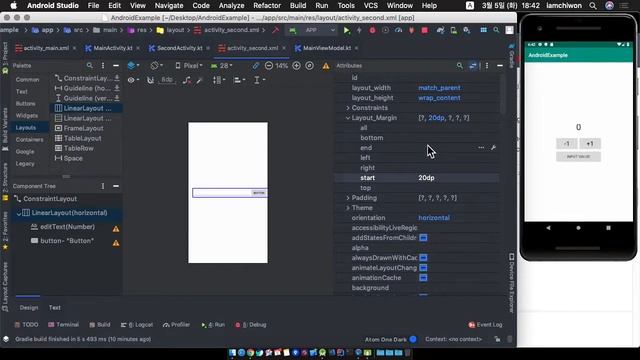Open Component Tree settings dots
This screenshot has width=640, height=360.
click(103, 186)
